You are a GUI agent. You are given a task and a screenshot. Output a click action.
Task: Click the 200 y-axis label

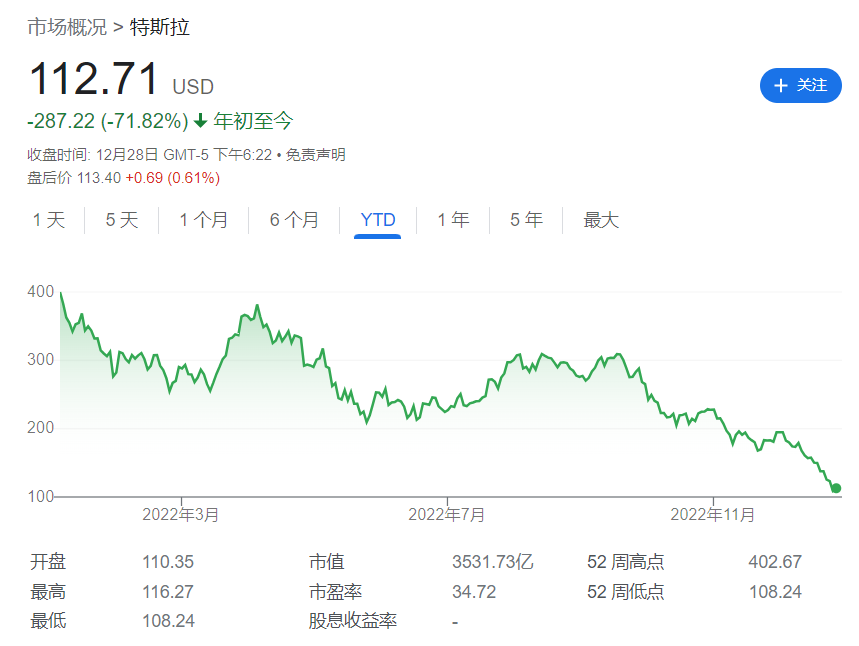point(41,427)
